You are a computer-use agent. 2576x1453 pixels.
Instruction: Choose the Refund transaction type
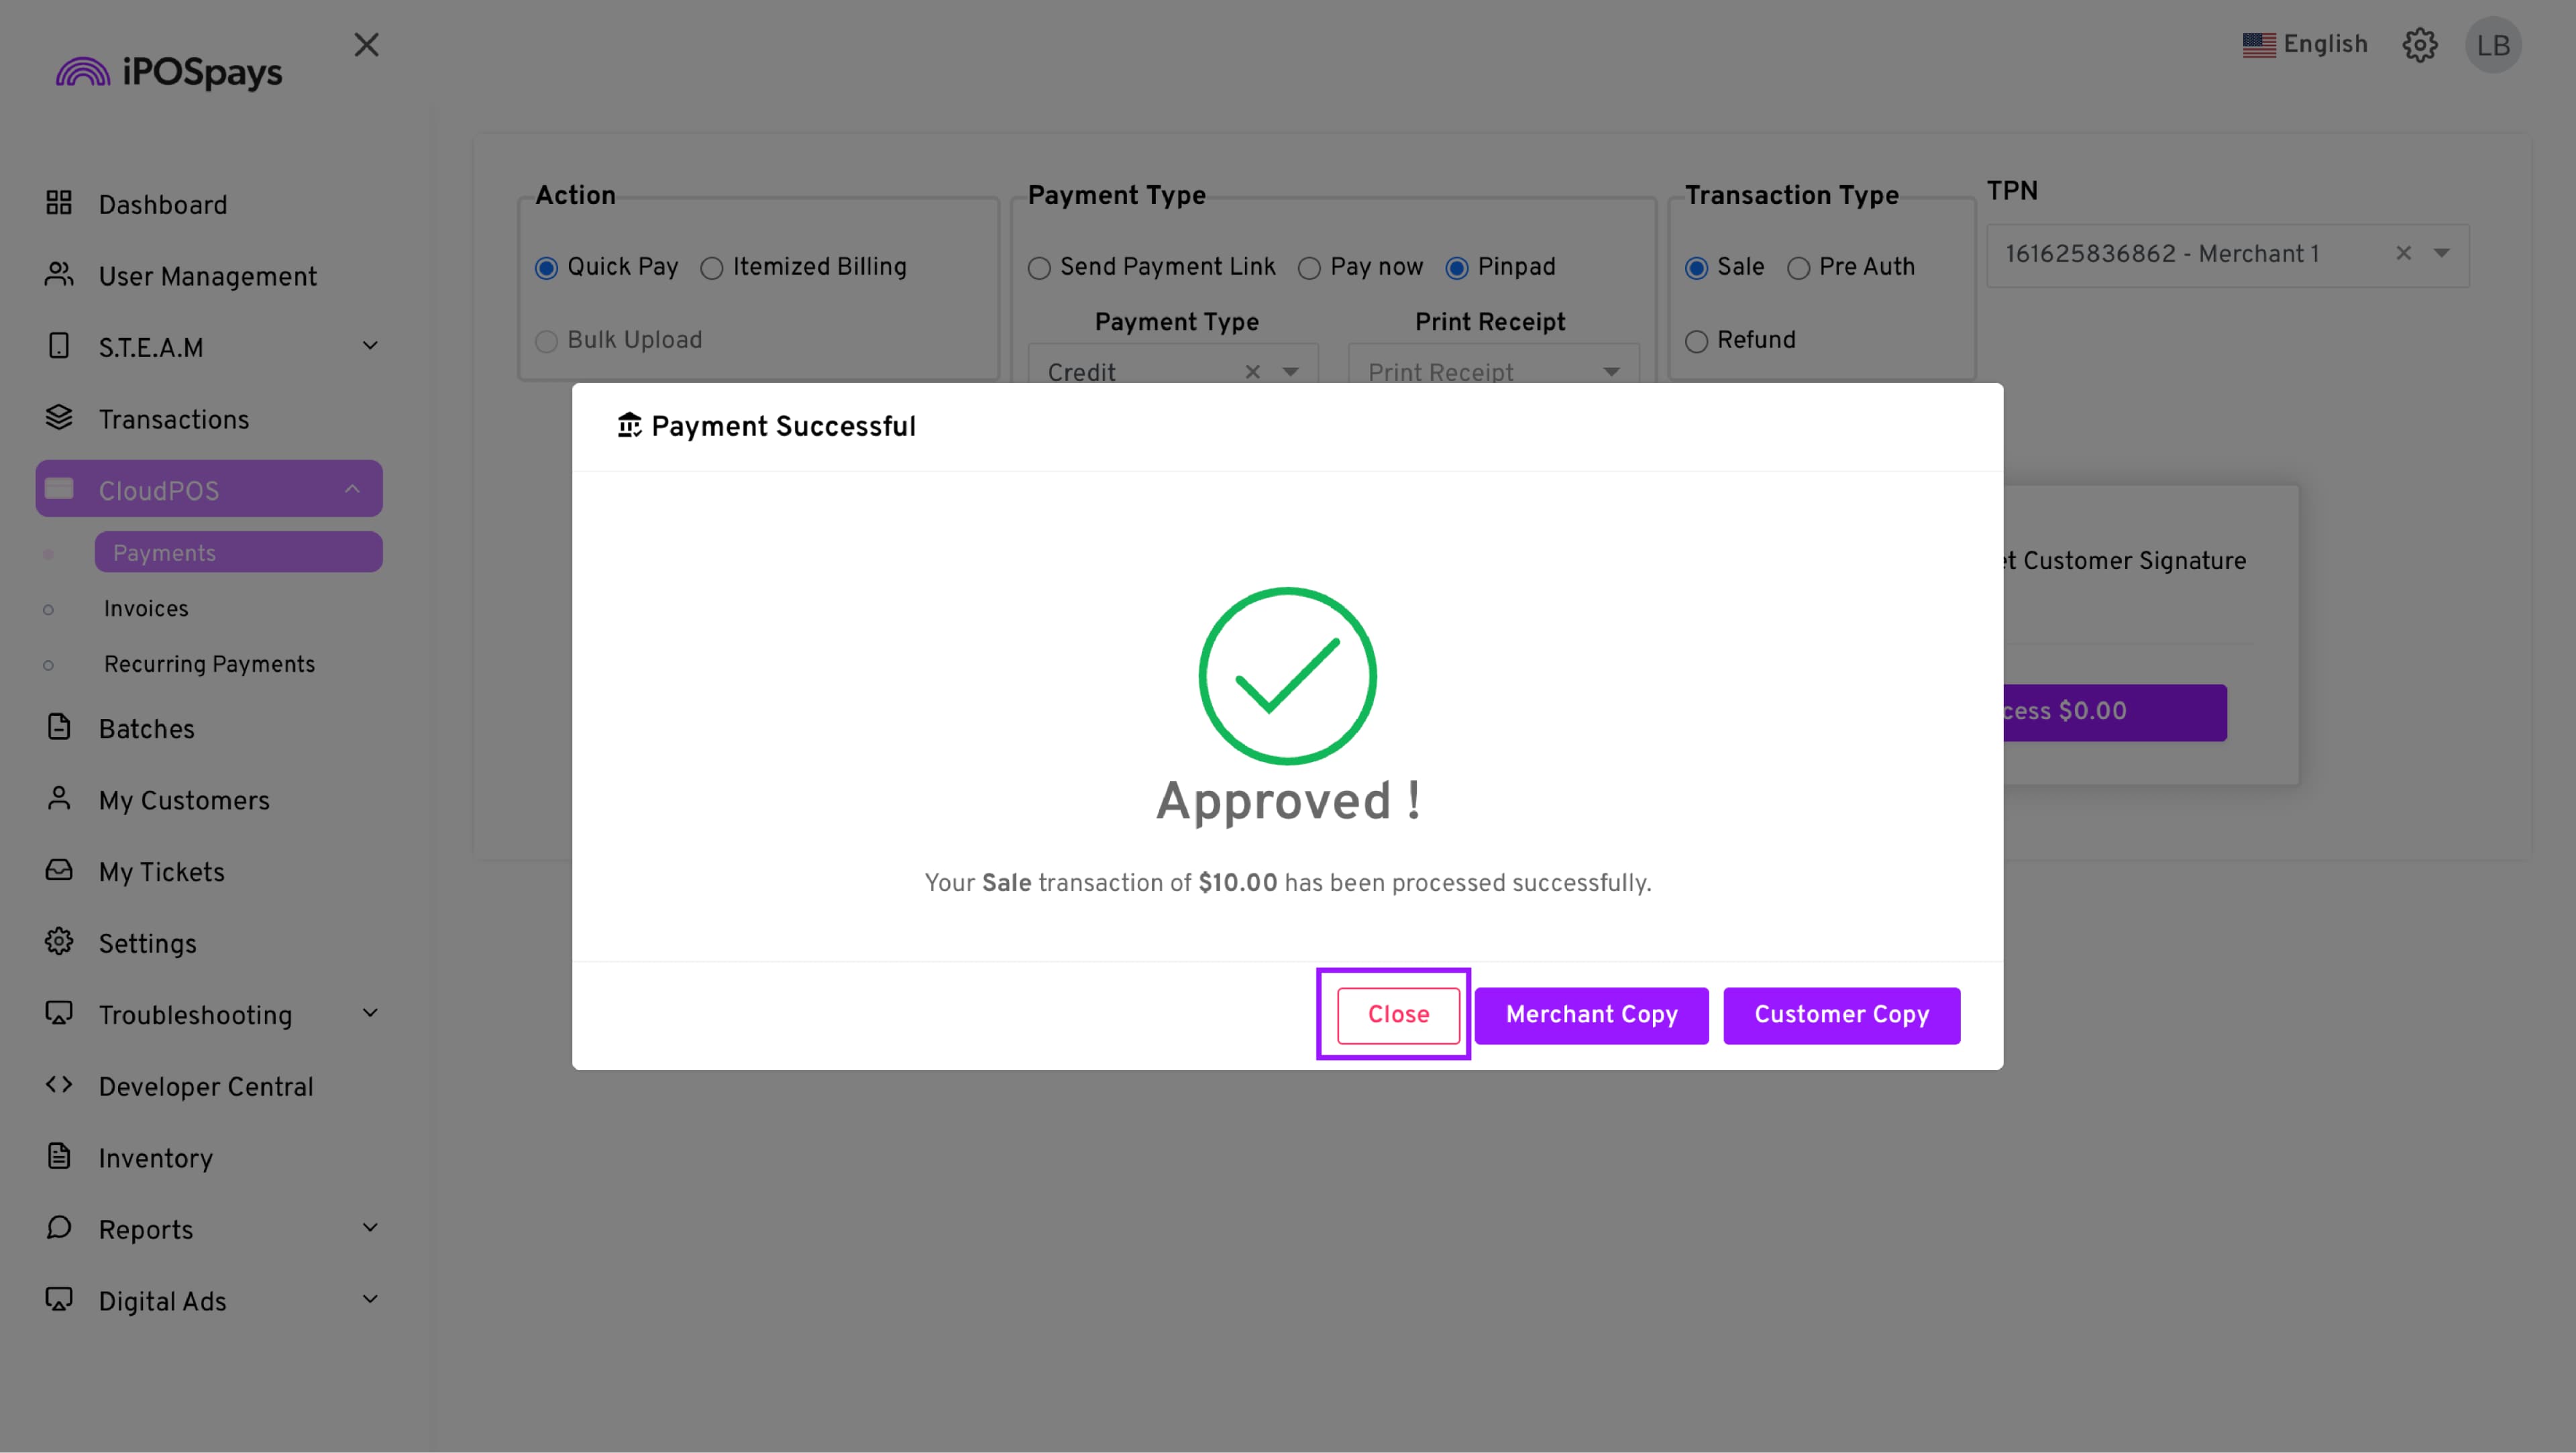point(1696,342)
